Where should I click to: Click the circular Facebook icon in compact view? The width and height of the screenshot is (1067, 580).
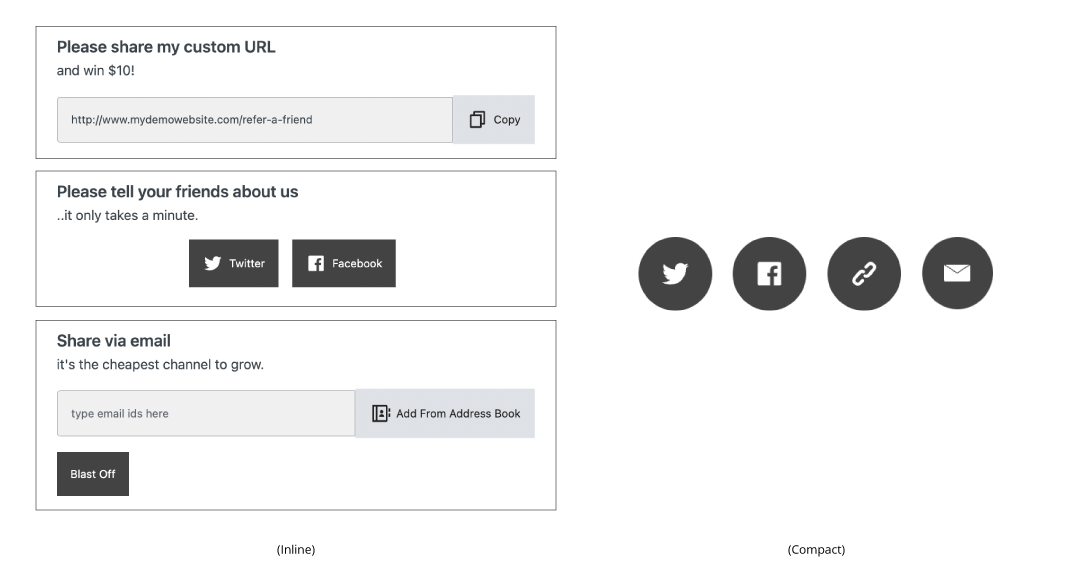tap(769, 273)
